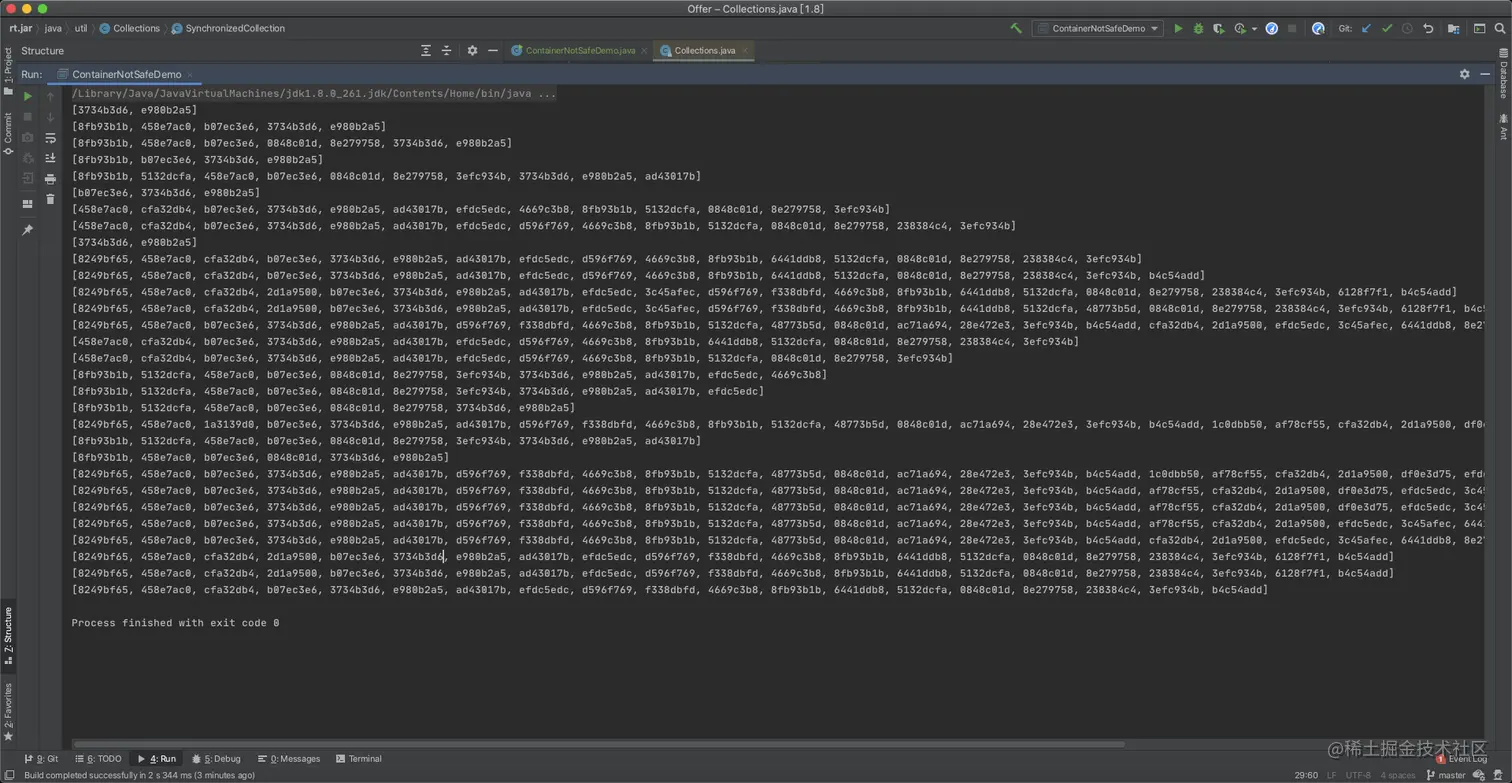
Task: Click the java breadcrumb segment
Action: [x=53, y=29]
